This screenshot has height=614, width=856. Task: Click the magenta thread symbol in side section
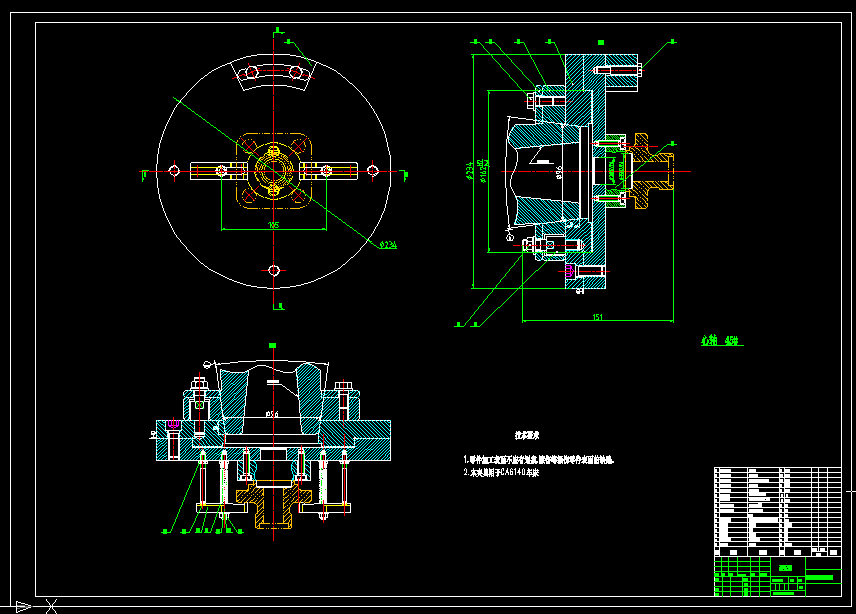click(569, 271)
